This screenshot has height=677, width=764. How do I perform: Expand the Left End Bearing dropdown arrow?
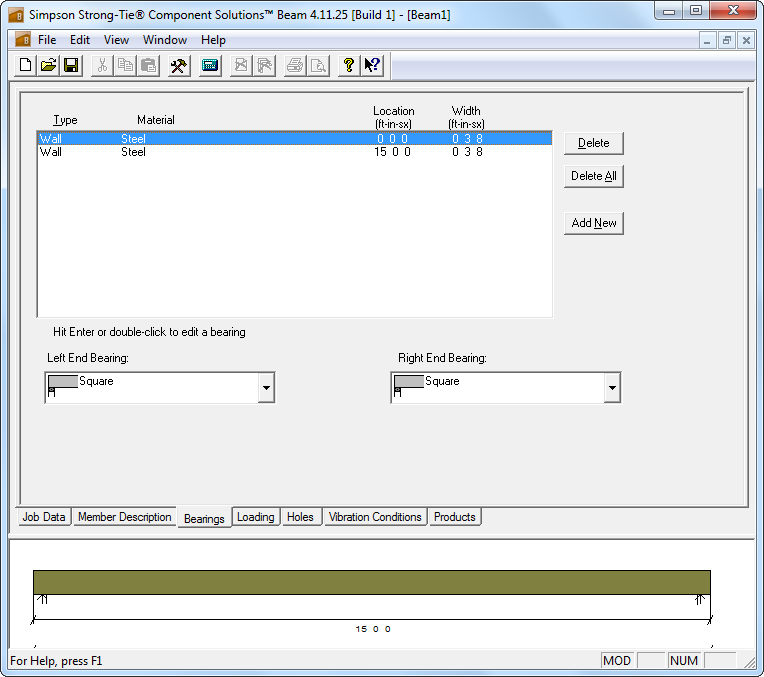(266, 388)
